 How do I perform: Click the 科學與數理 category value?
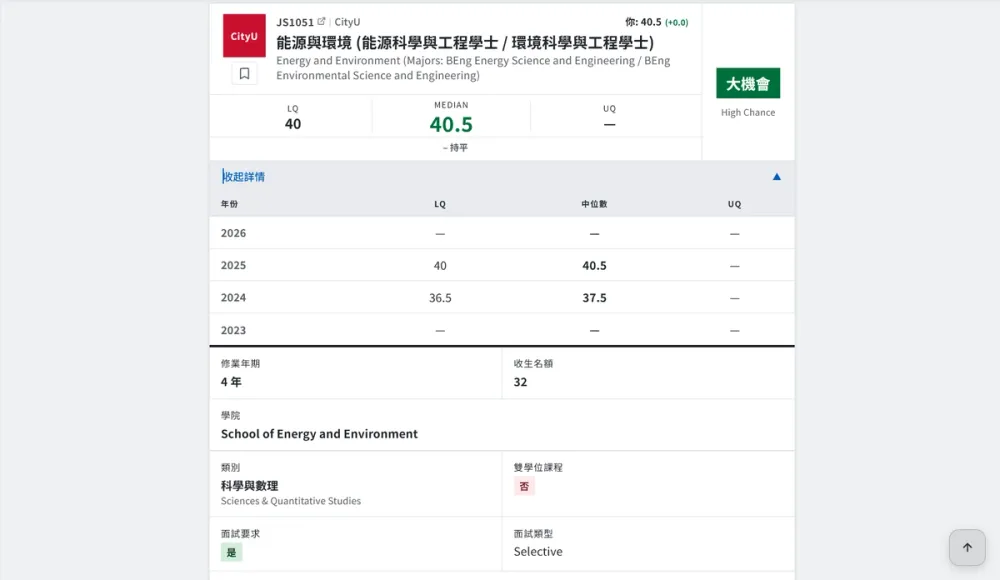click(x=249, y=486)
